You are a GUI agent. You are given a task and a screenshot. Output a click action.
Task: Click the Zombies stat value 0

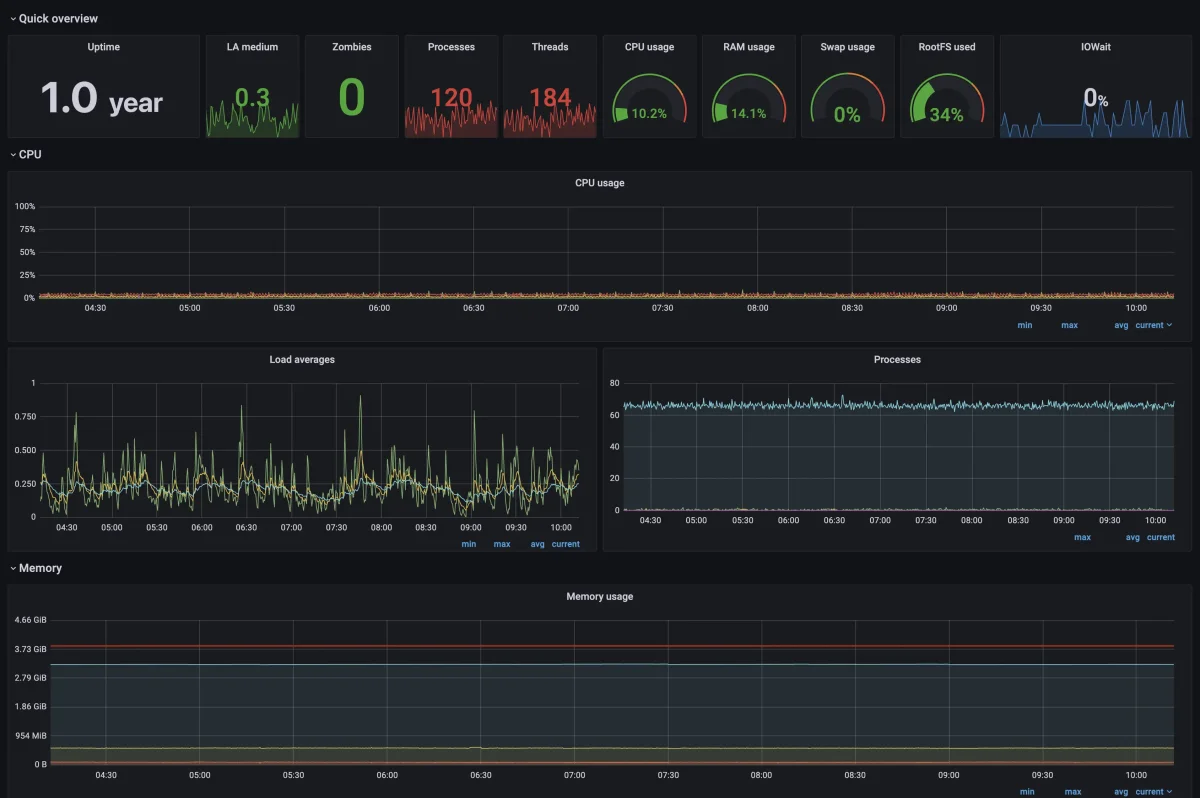pyautogui.click(x=351, y=98)
